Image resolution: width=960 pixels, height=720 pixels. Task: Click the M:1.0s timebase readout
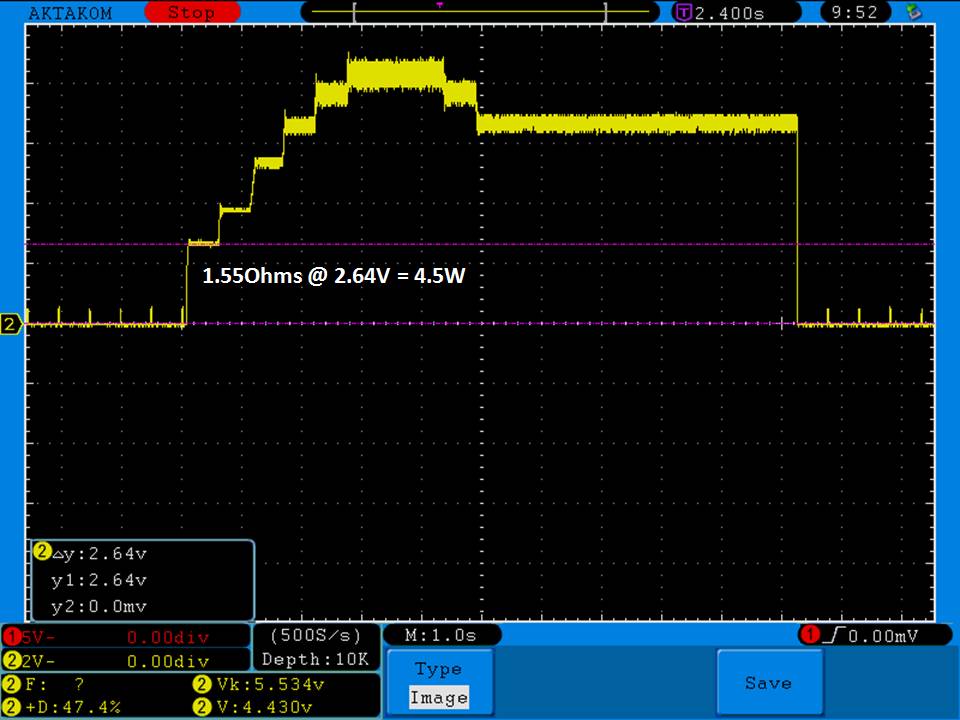[x=441, y=636]
